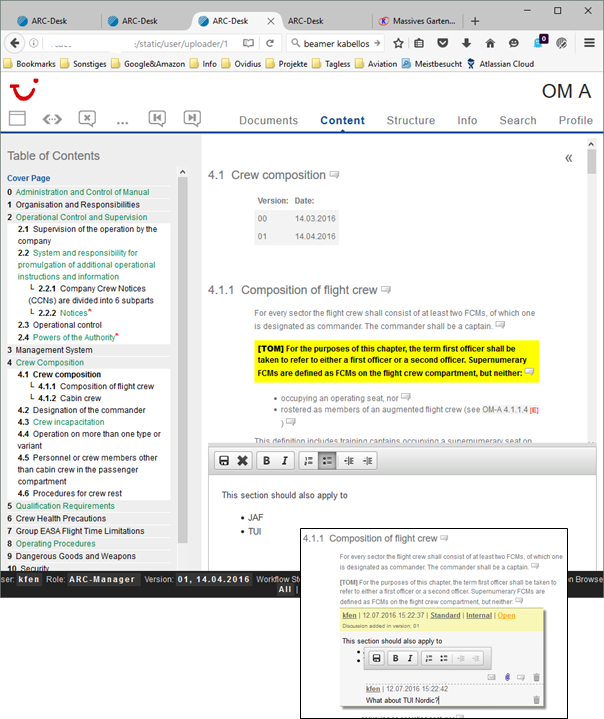Image resolution: width=604 pixels, height=719 pixels.
Task: Click the italic button in the inset editor toolbar
Action: click(x=410, y=658)
